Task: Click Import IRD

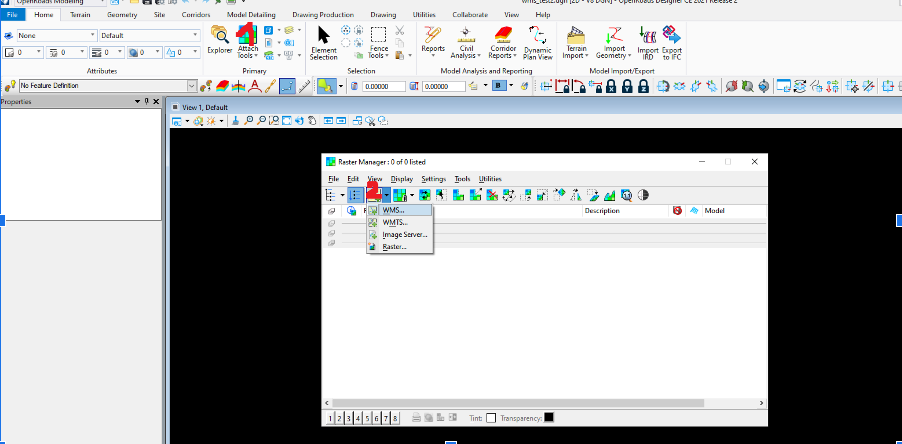Action: coord(648,41)
